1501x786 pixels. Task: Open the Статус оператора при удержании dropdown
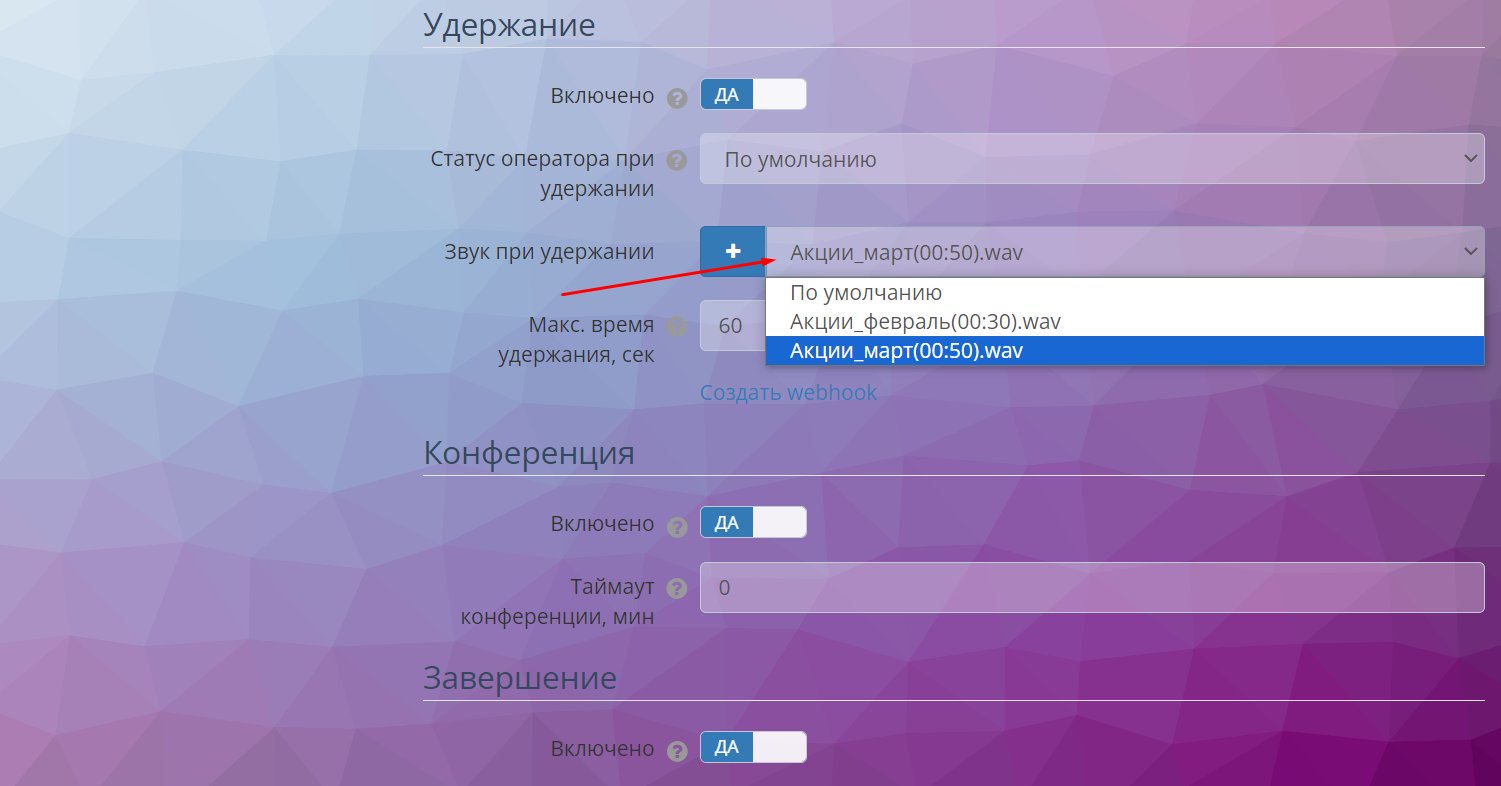[x=1092, y=159]
